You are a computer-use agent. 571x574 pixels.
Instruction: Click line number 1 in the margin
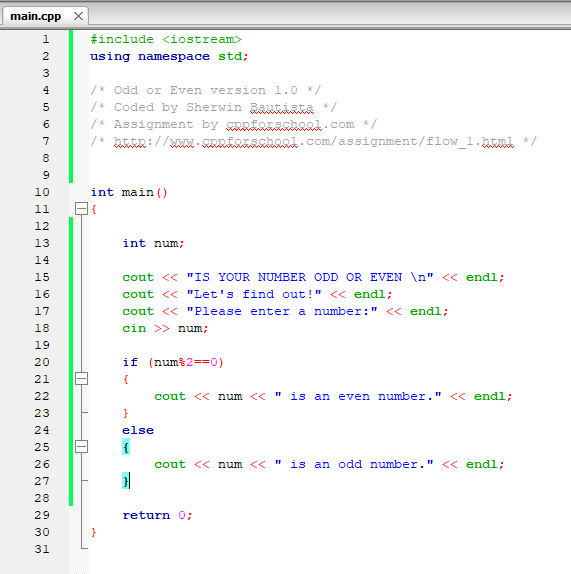46,39
